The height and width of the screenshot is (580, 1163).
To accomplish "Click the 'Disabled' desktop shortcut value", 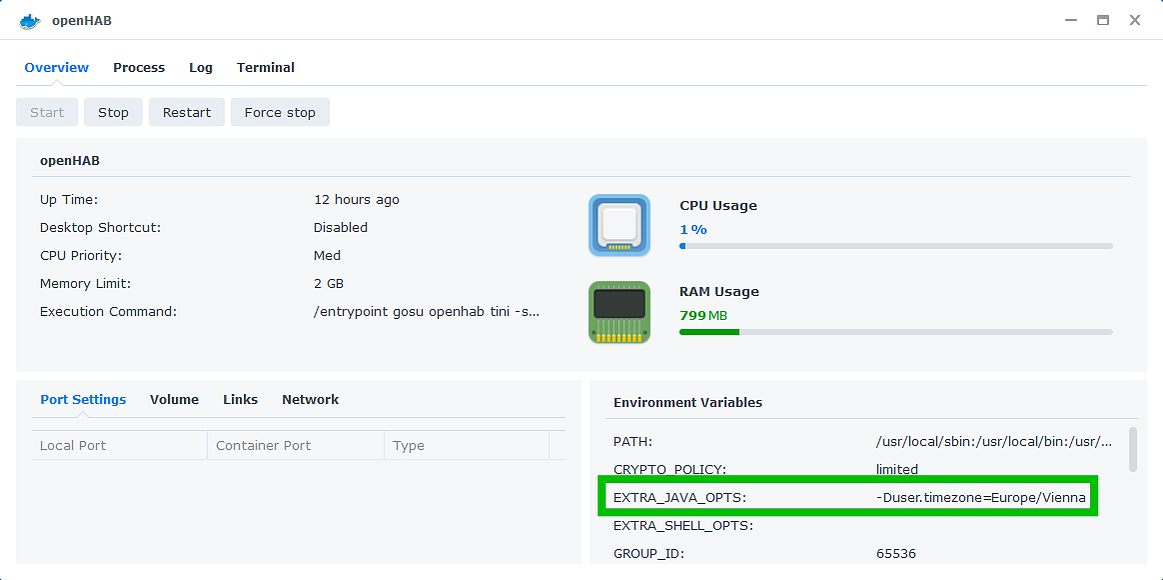I will tap(340, 228).
